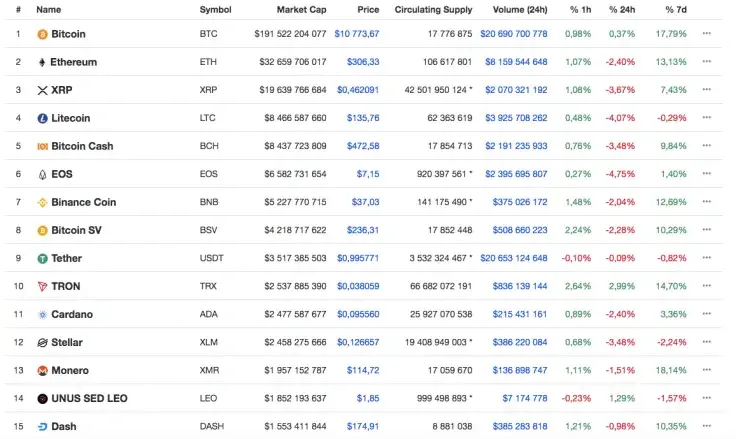Click the Tether logo icon
Screen dimensions: 736x439
[42, 258]
